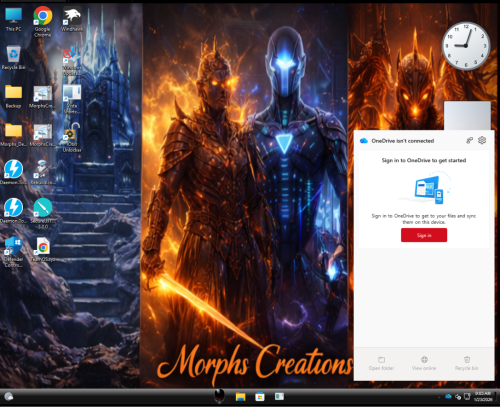
Task: Open the SecureUXTheme 3.0.0 shortcut
Action: (x=43, y=213)
